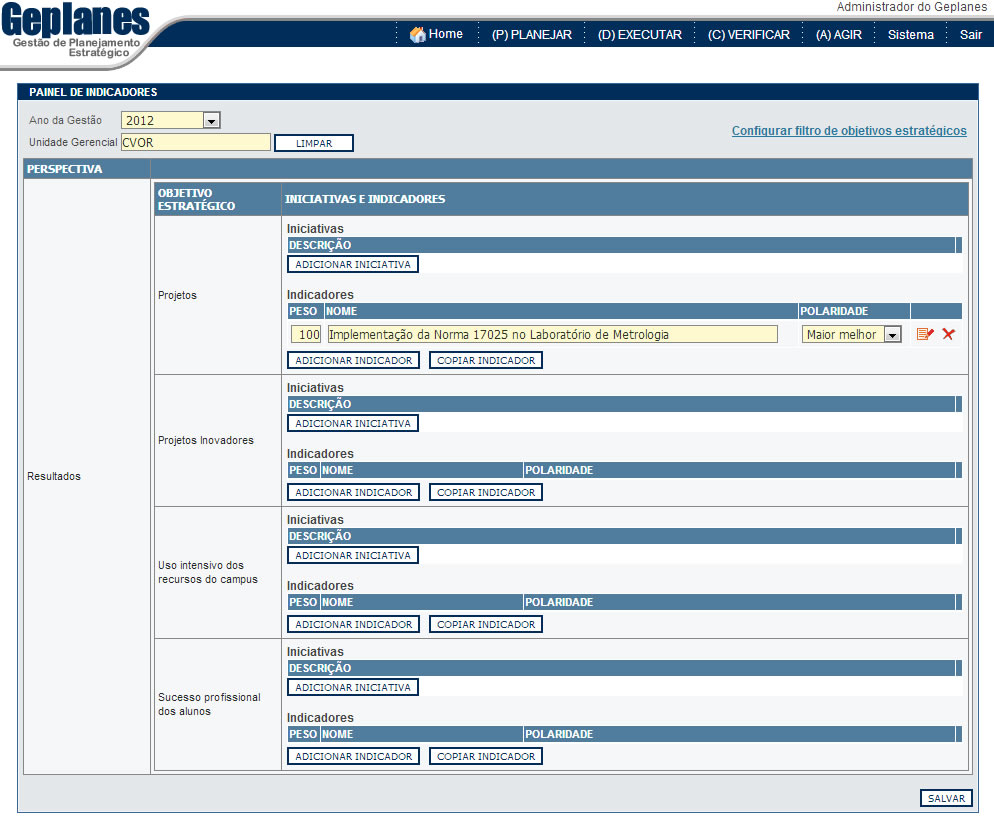The height and width of the screenshot is (821, 994).
Task: Click COPIAR INDICADOR for Projetos Inovadores
Action: tap(486, 492)
